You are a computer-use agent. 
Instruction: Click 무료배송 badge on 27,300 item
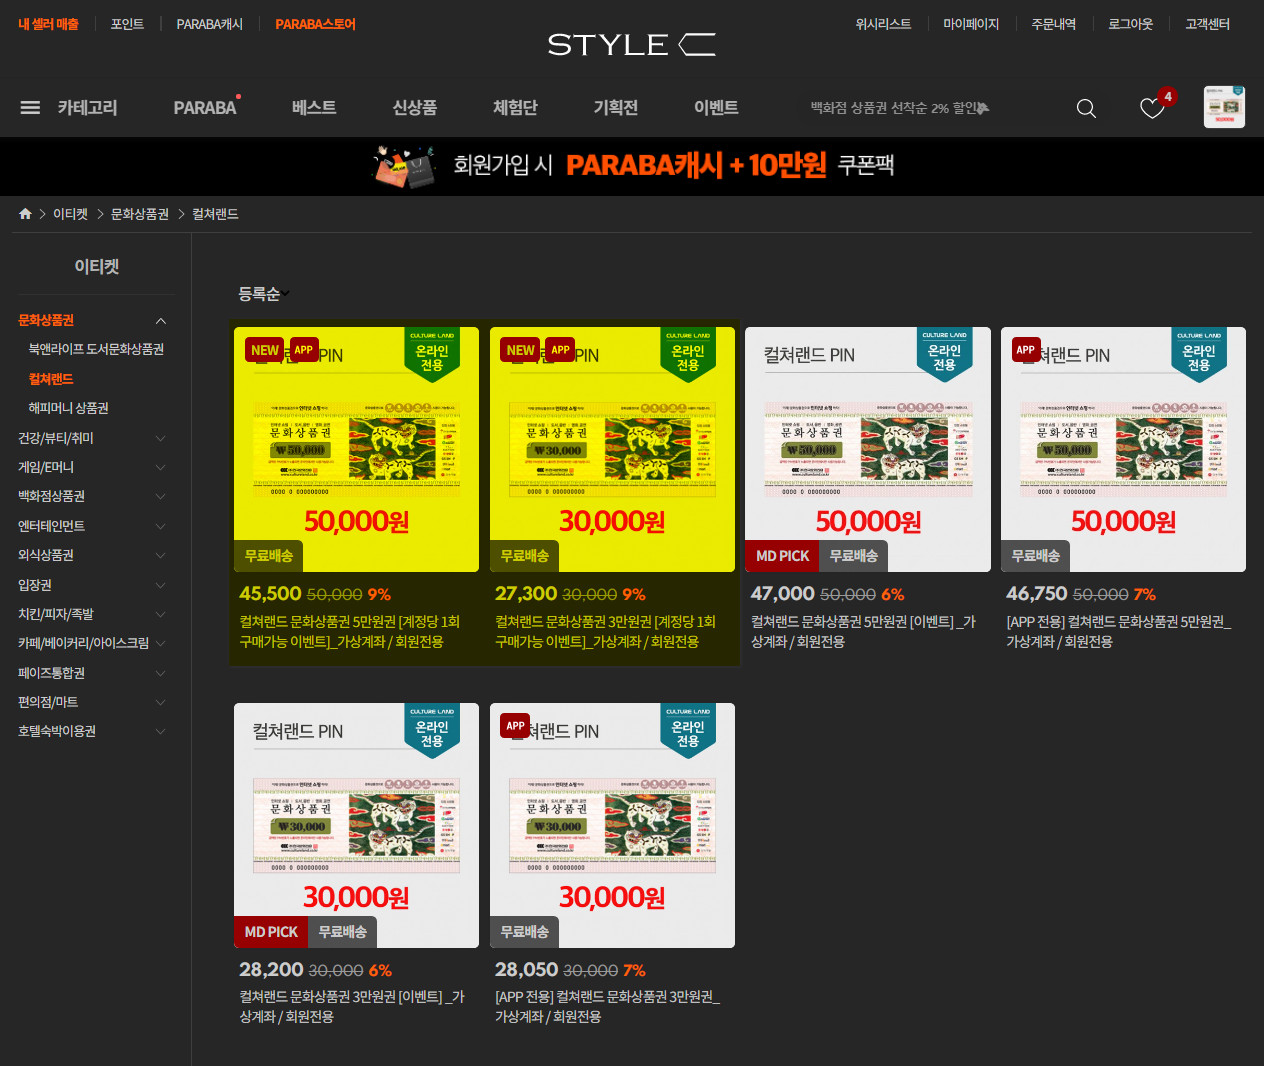pos(525,556)
